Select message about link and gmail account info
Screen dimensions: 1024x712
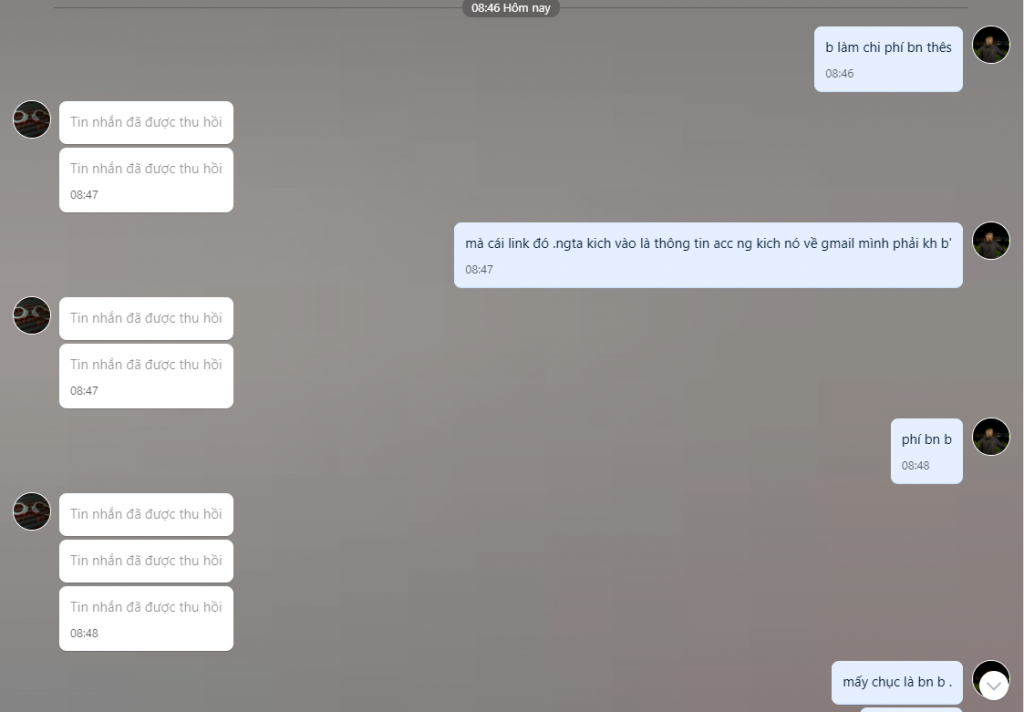[x=708, y=255]
